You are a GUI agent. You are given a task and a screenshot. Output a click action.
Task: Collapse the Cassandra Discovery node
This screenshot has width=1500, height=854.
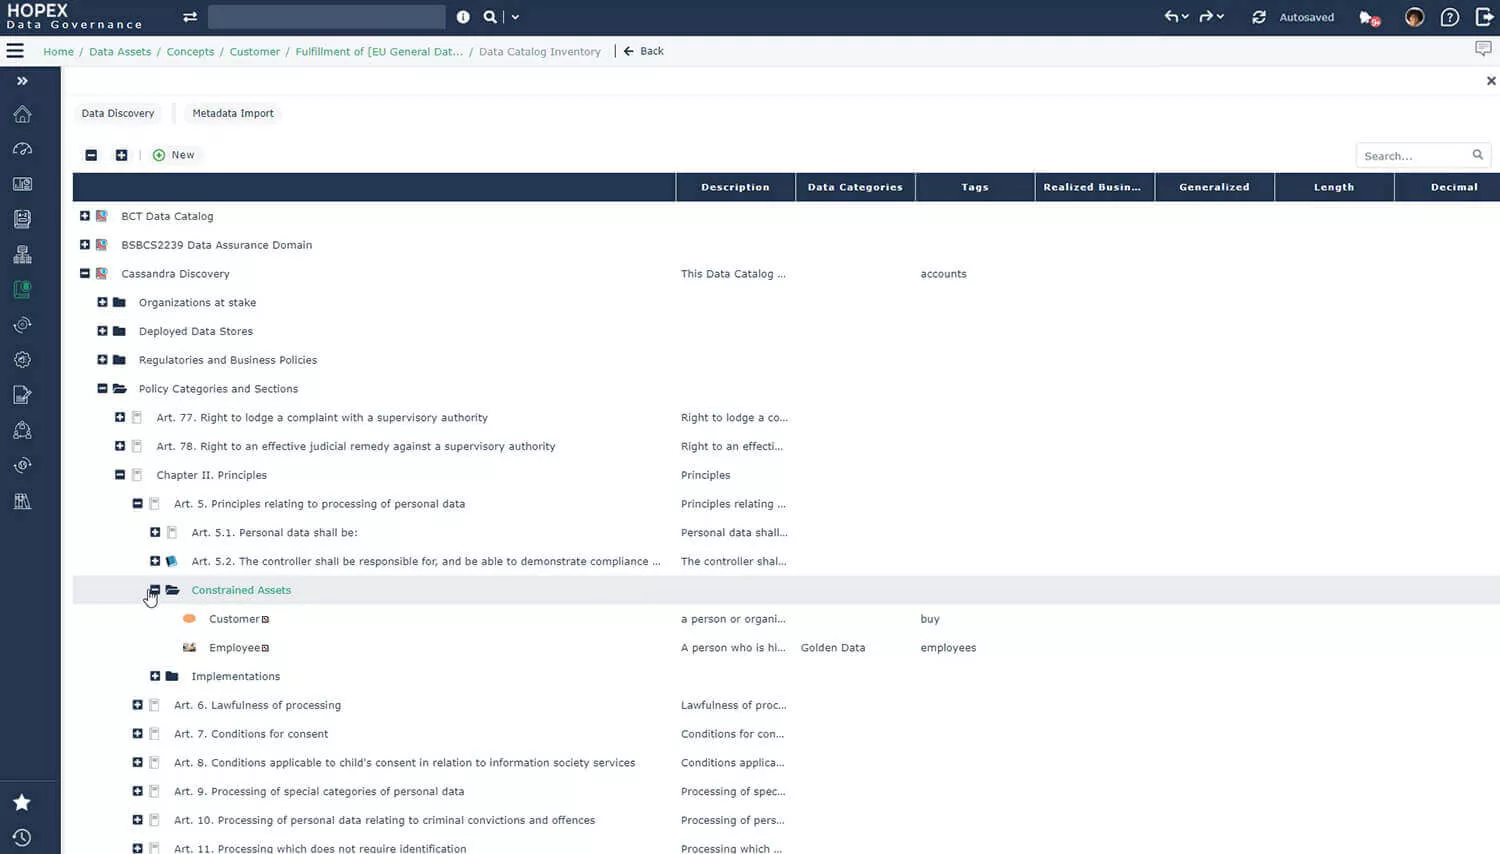pos(85,274)
